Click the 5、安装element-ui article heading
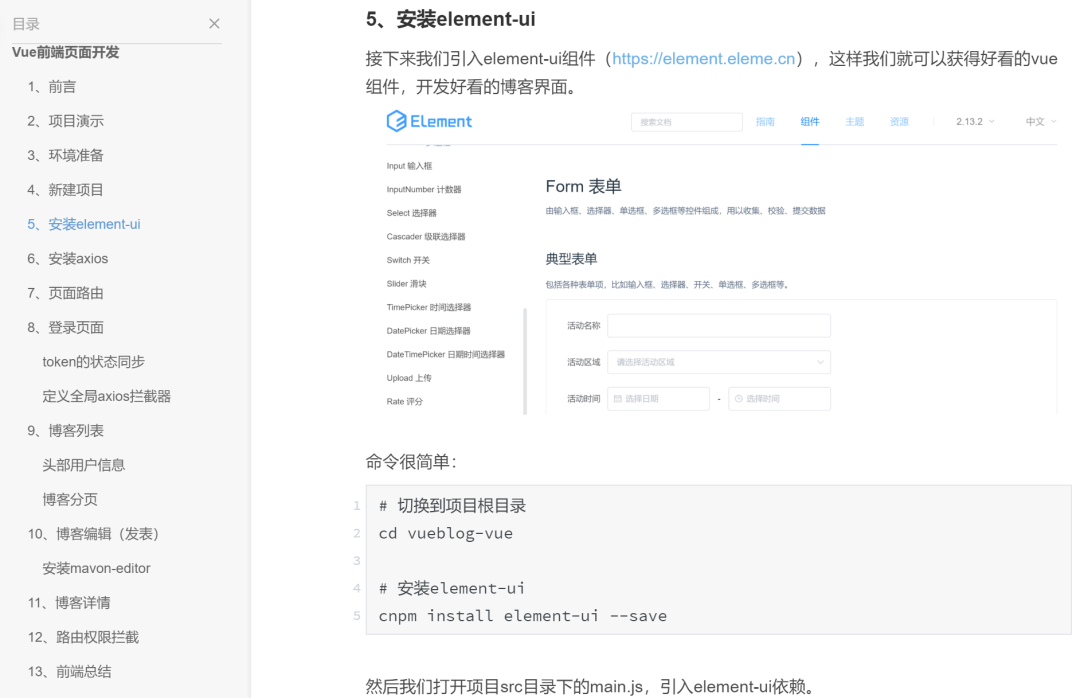 coord(450,19)
